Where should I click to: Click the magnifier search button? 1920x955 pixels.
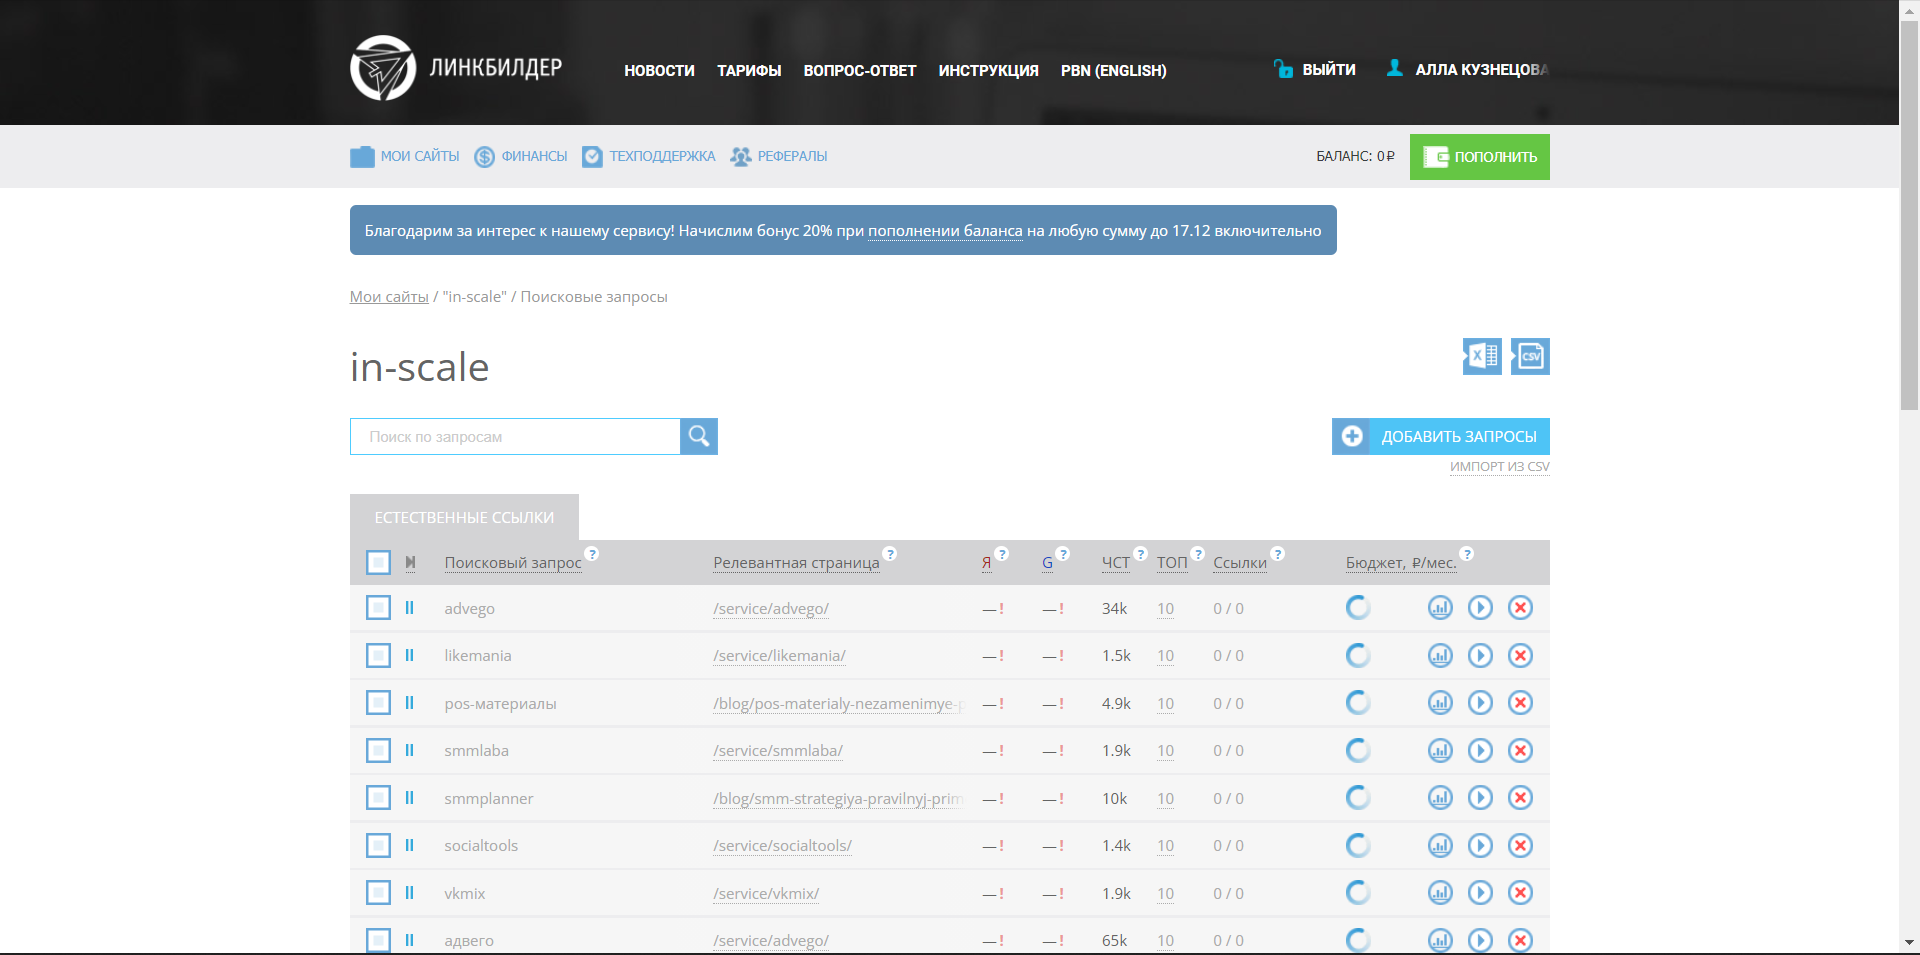click(699, 436)
